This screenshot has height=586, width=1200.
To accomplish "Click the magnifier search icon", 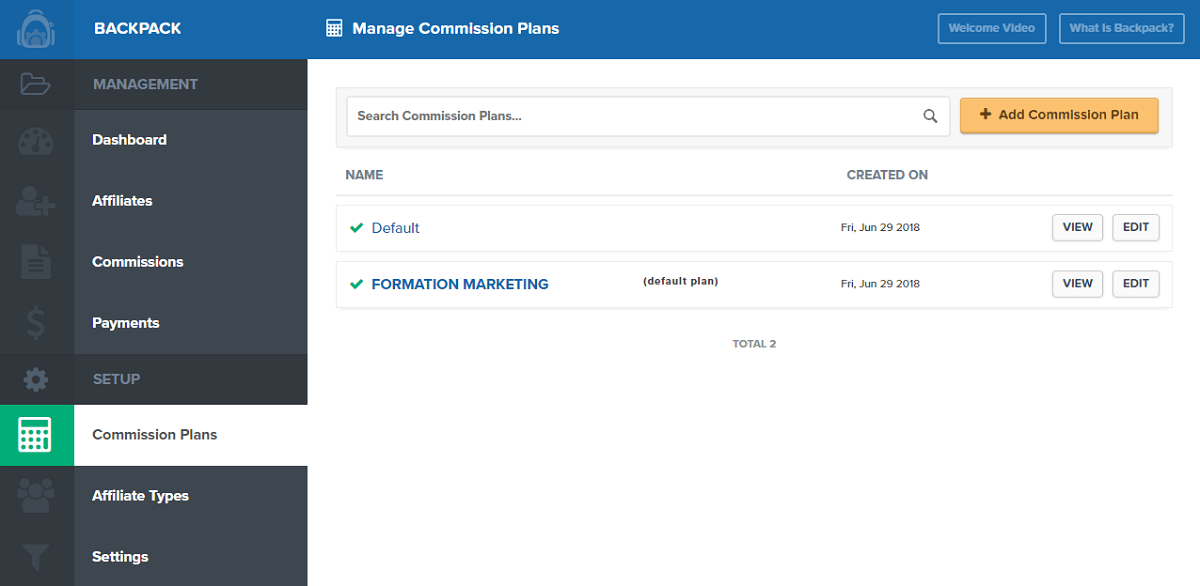I will [x=930, y=116].
